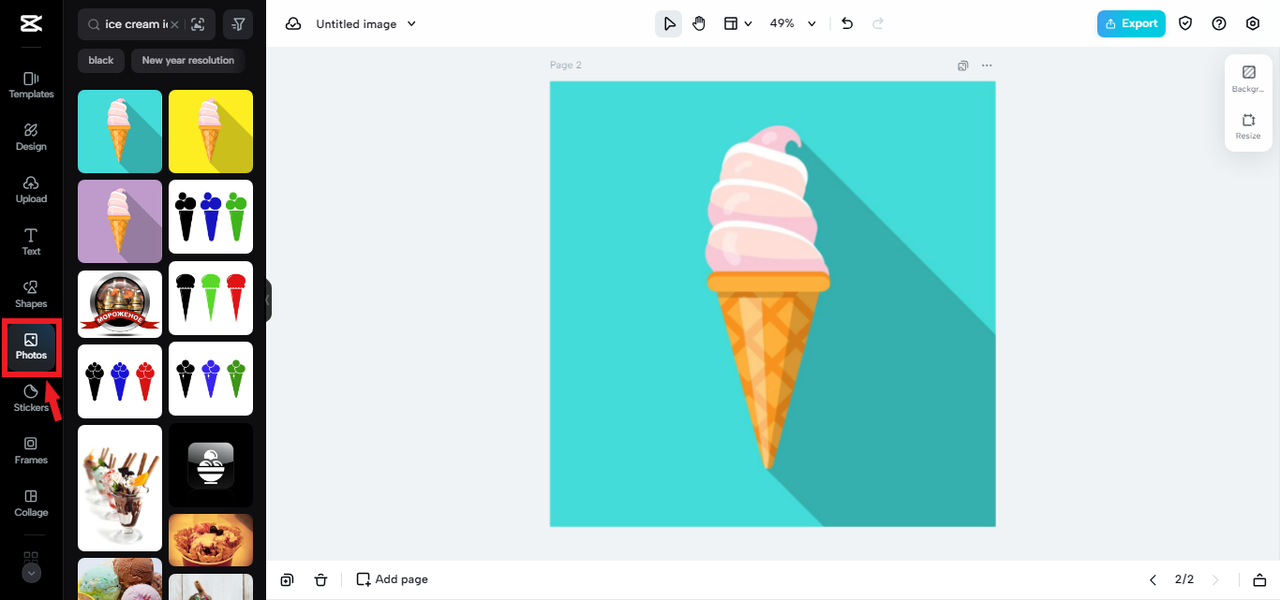Open the pages layer panel icon
Image resolution: width=1280 pixels, height=600 pixels.
[x=1260, y=580]
